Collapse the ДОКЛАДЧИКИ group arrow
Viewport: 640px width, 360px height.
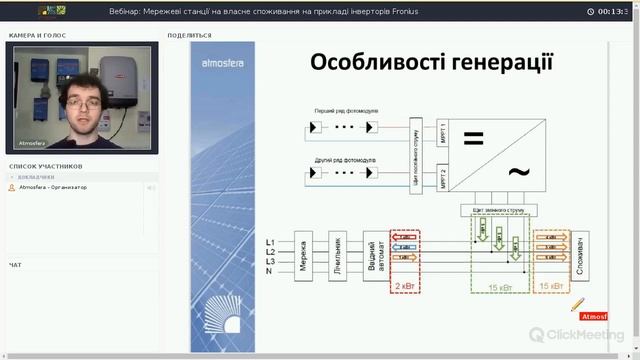(12, 177)
